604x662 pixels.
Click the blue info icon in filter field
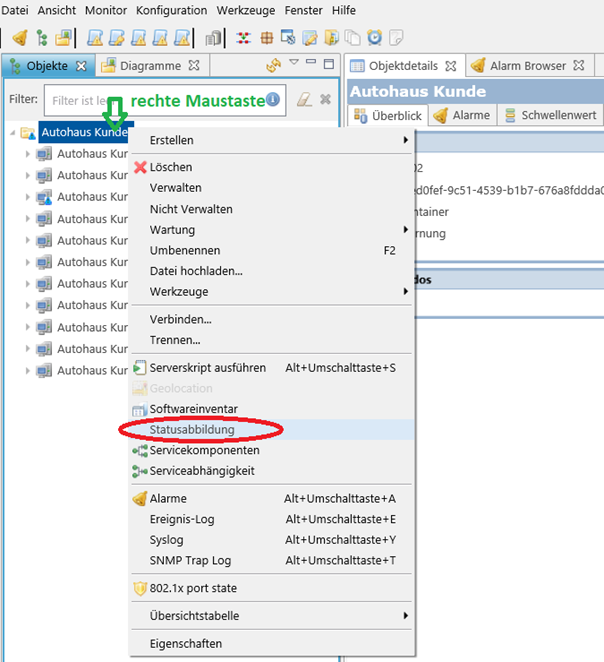[272, 100]
